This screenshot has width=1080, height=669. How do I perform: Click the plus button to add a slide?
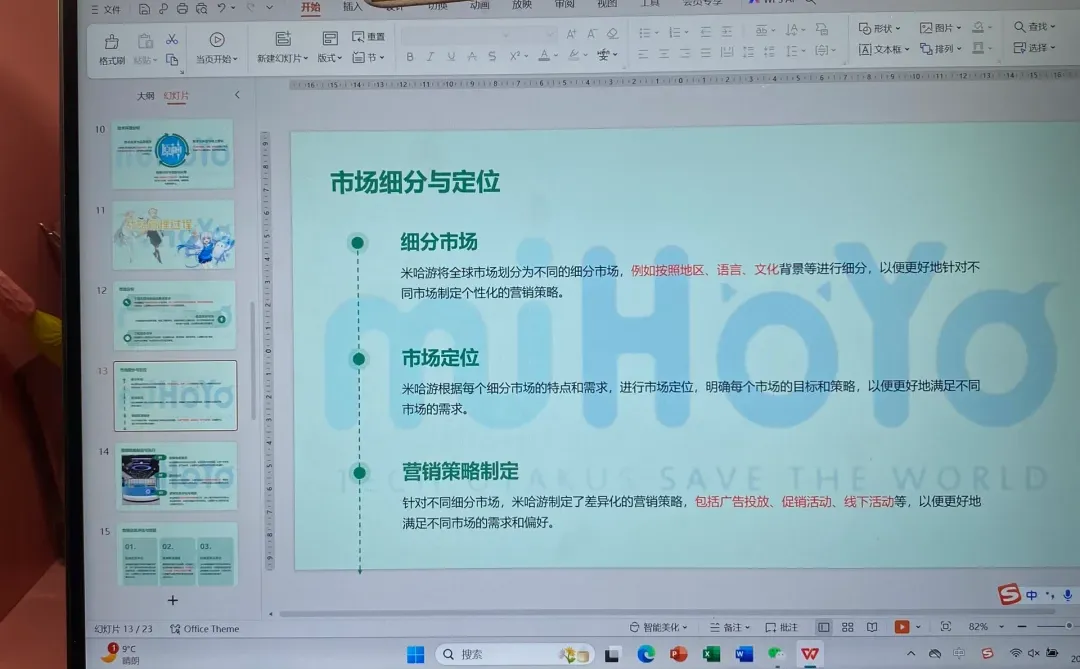(x=172, y=600)
